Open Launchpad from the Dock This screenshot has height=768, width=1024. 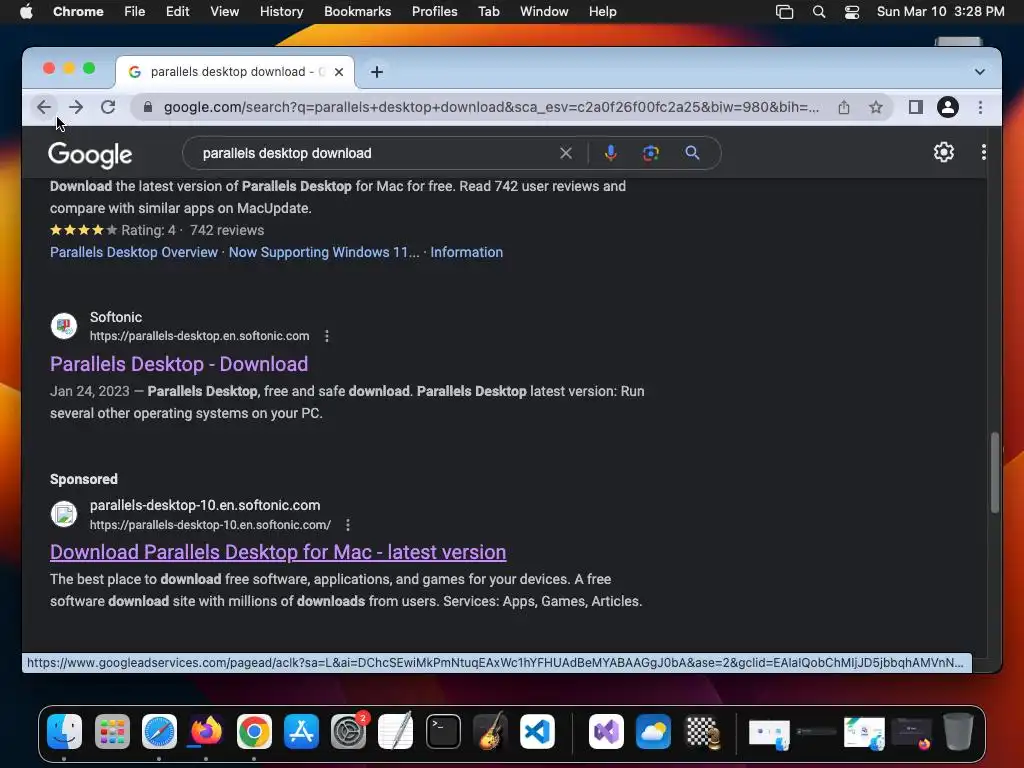point(112,731)
